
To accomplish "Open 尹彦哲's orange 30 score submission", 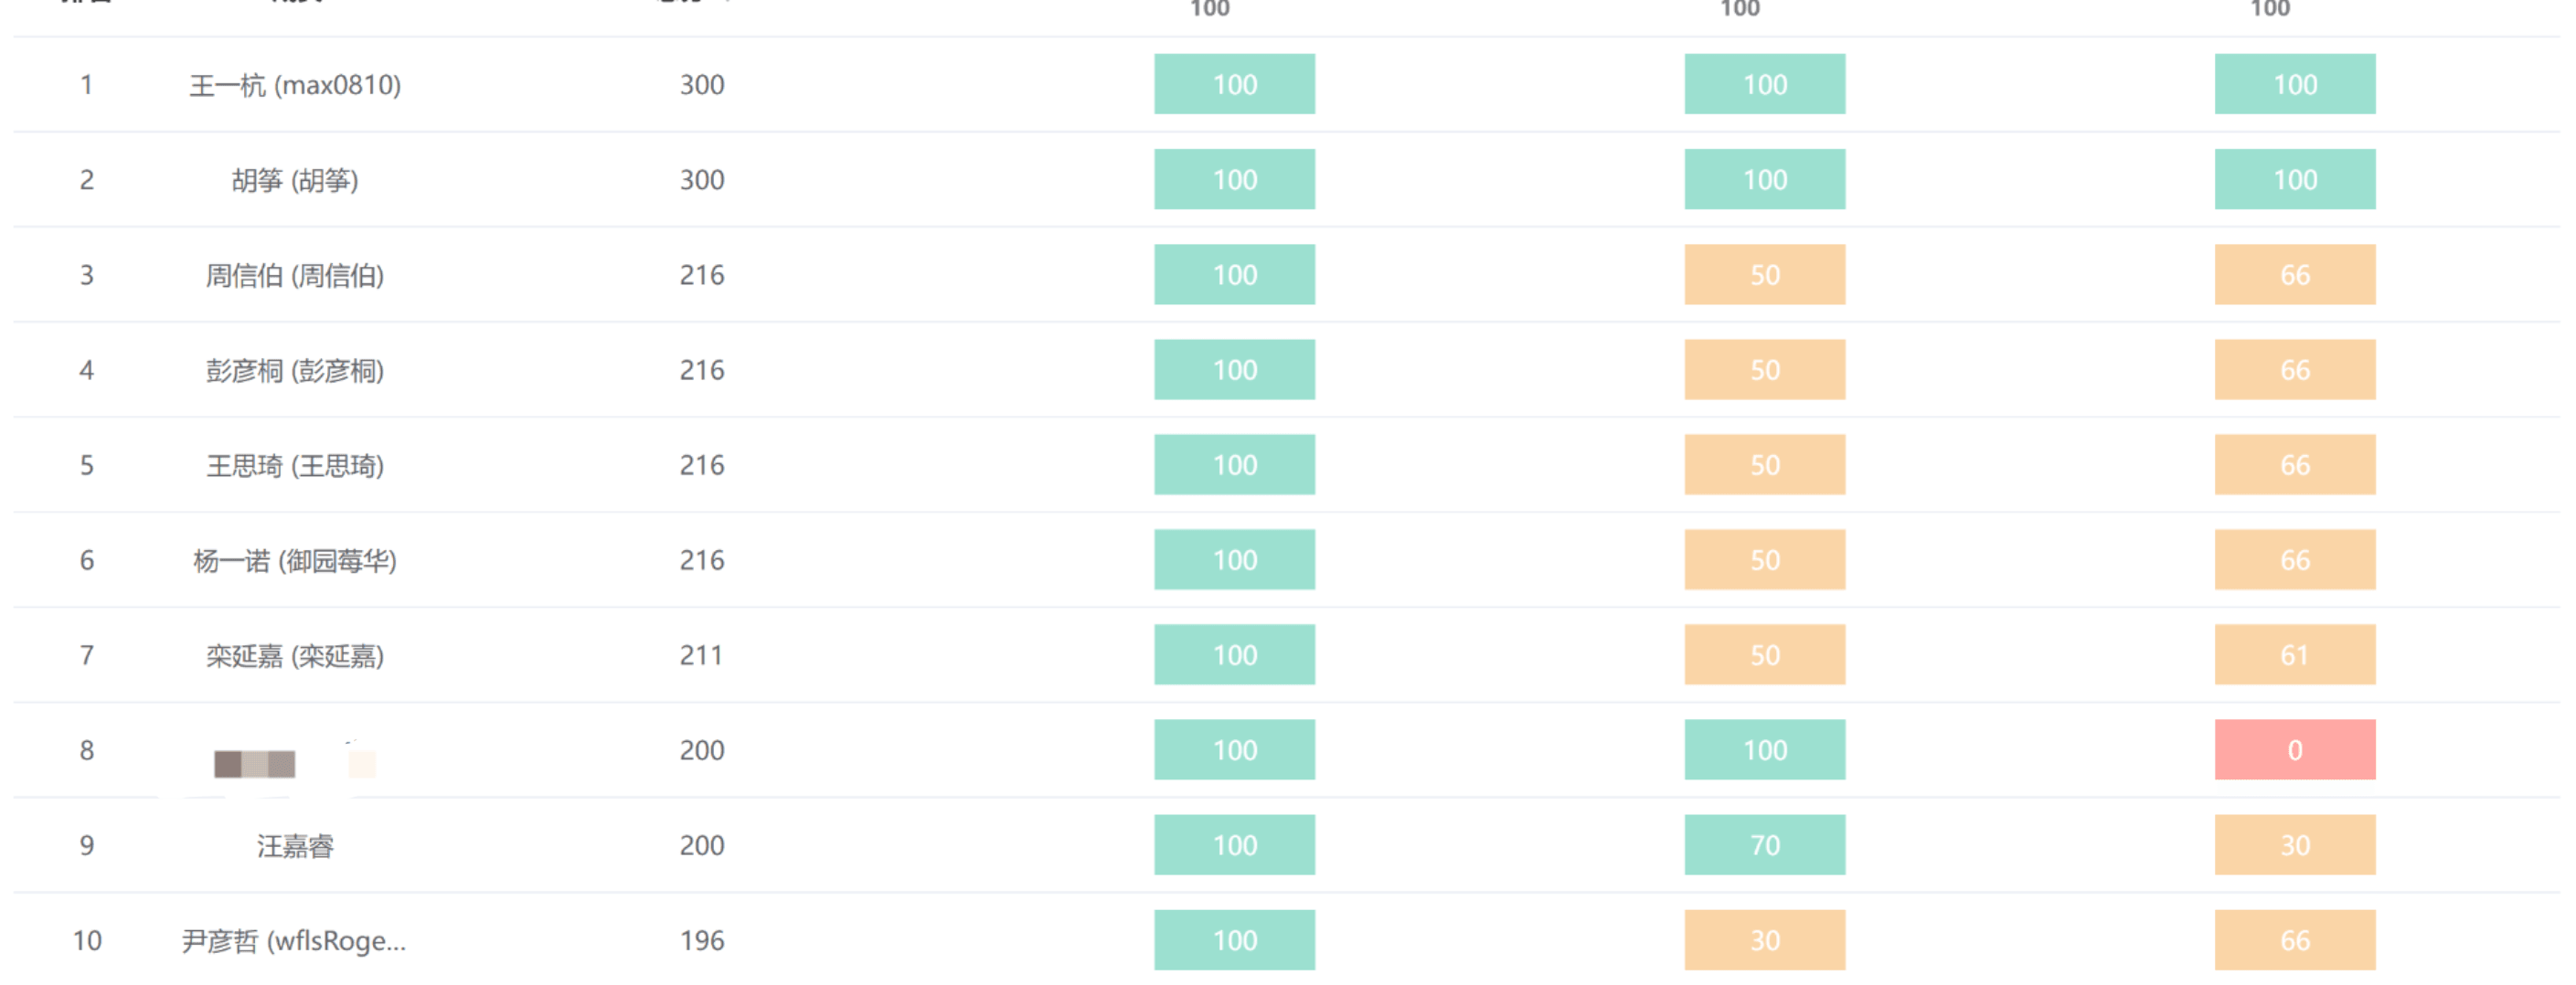I will click(1764, 940).
